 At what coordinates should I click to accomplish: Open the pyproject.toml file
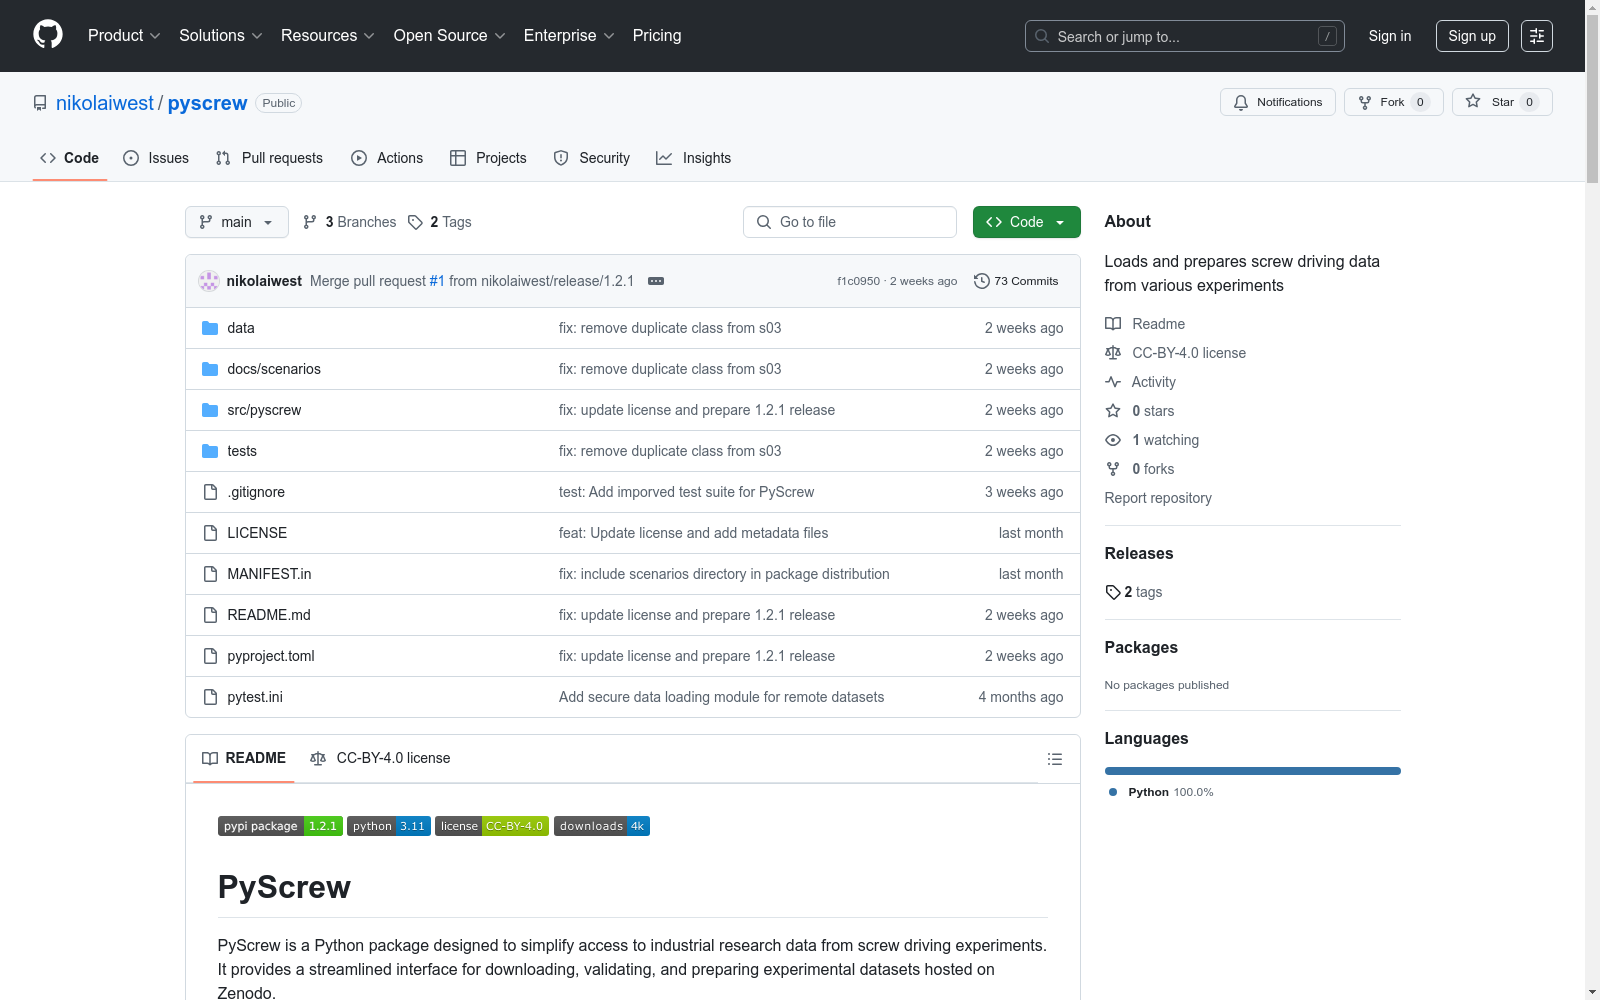click(x=271, y=656)
